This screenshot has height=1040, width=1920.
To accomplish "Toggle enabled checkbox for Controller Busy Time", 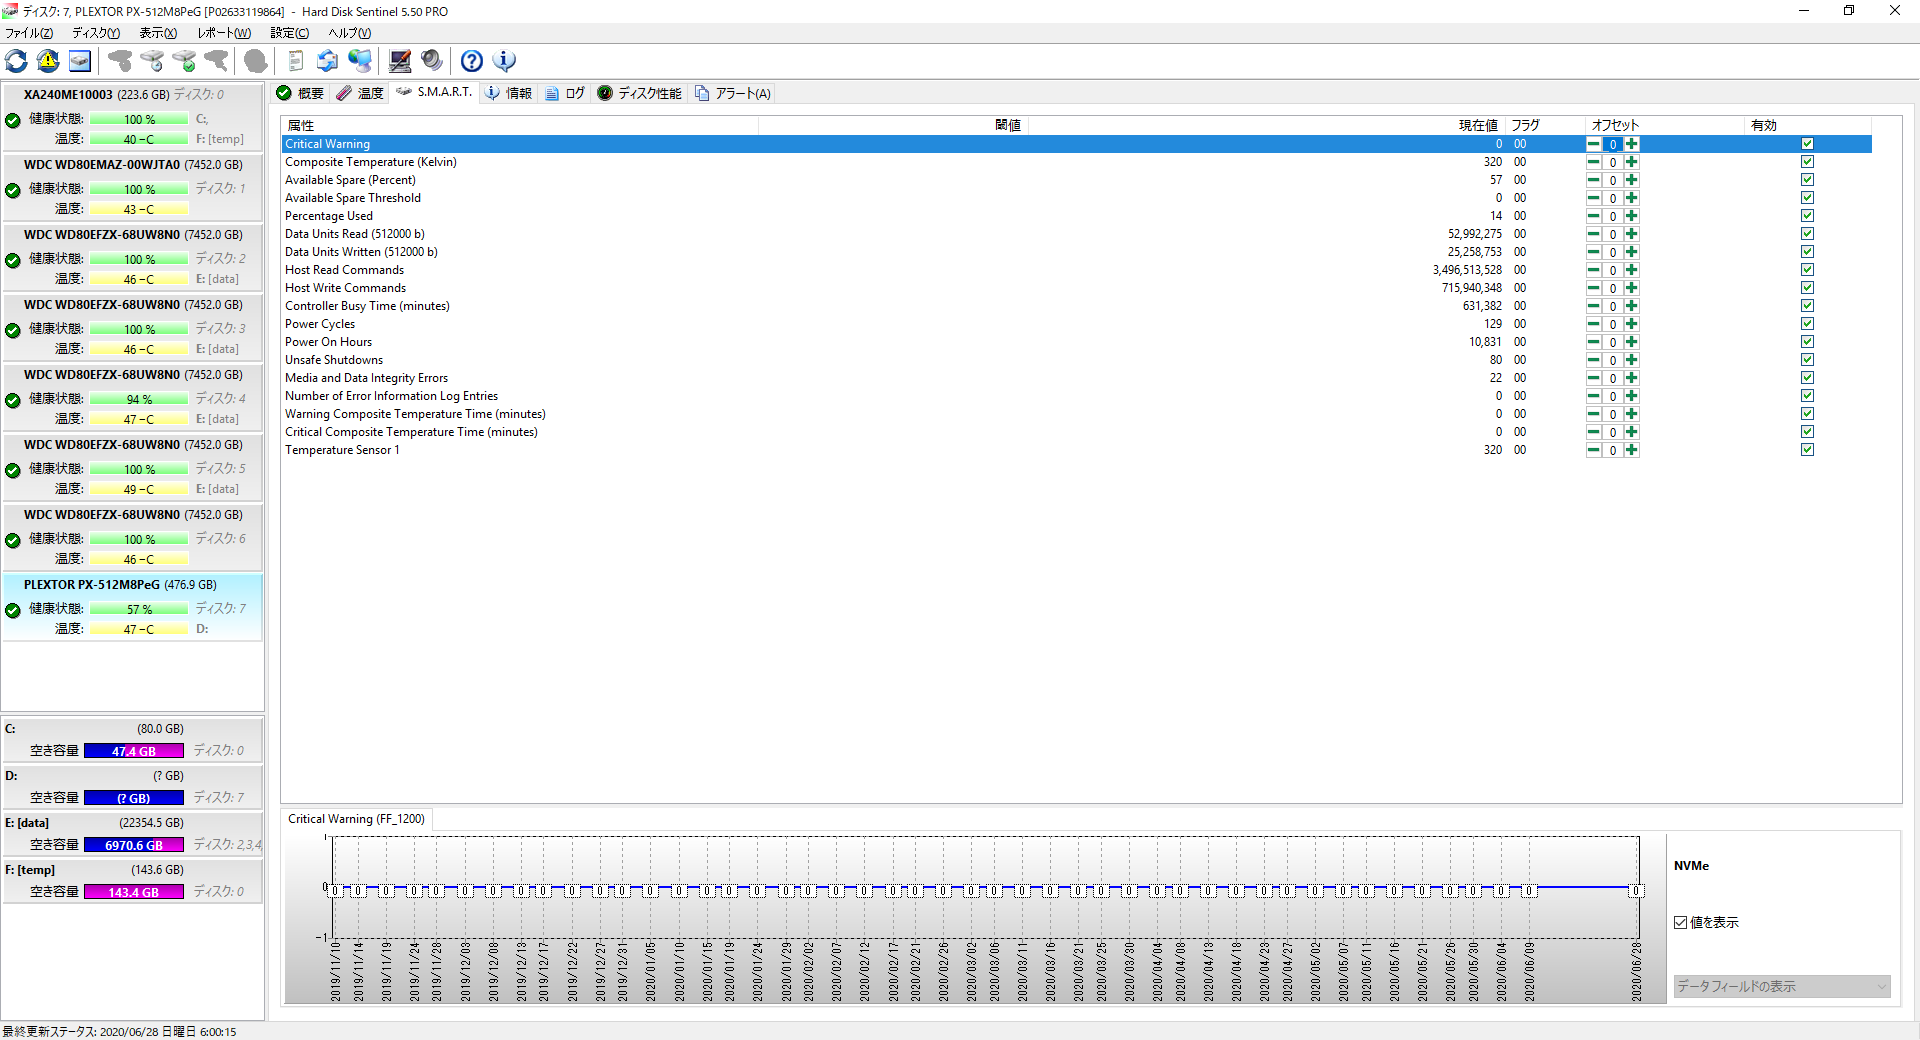I will pos(1807,306).
